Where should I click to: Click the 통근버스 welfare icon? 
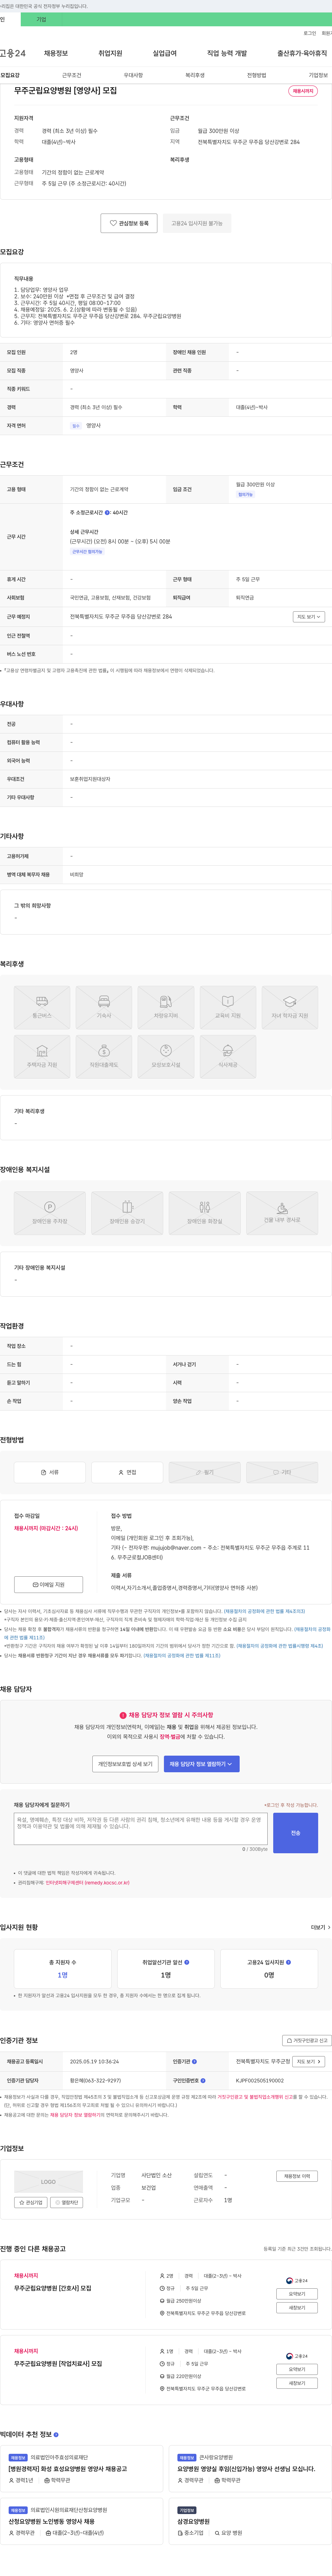point(42,1007)
